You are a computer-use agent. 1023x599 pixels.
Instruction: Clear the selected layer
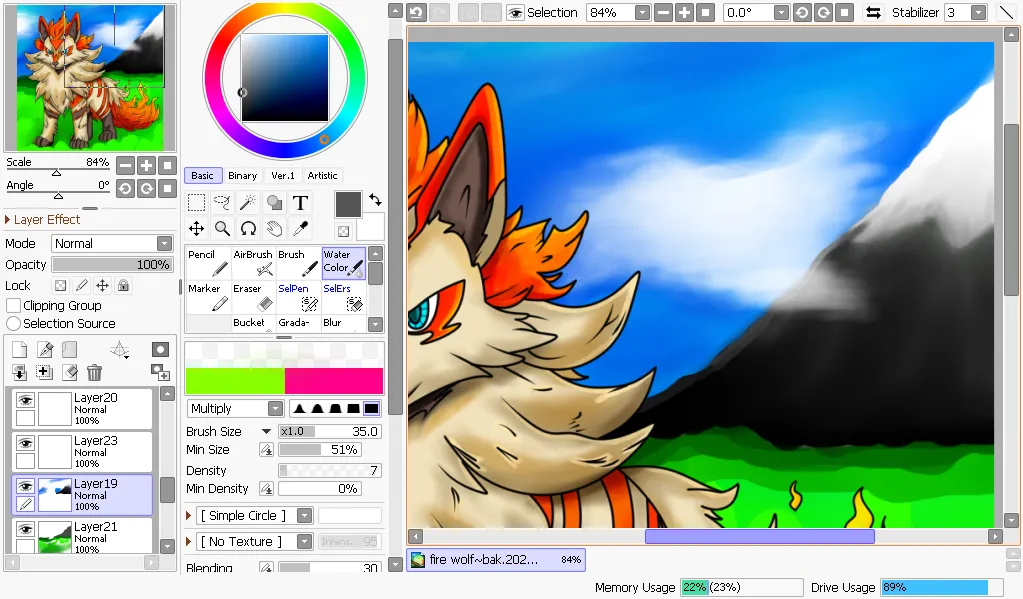(70, 373)
